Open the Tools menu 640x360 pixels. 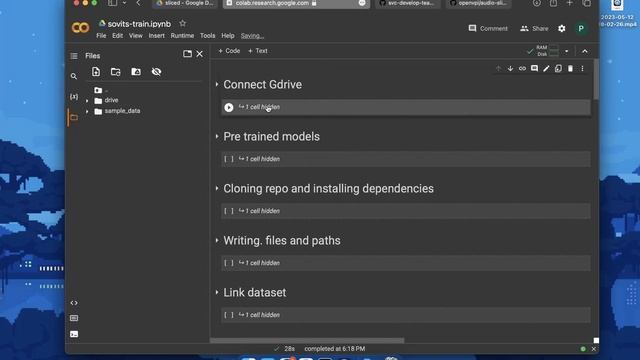pos(207,36)
